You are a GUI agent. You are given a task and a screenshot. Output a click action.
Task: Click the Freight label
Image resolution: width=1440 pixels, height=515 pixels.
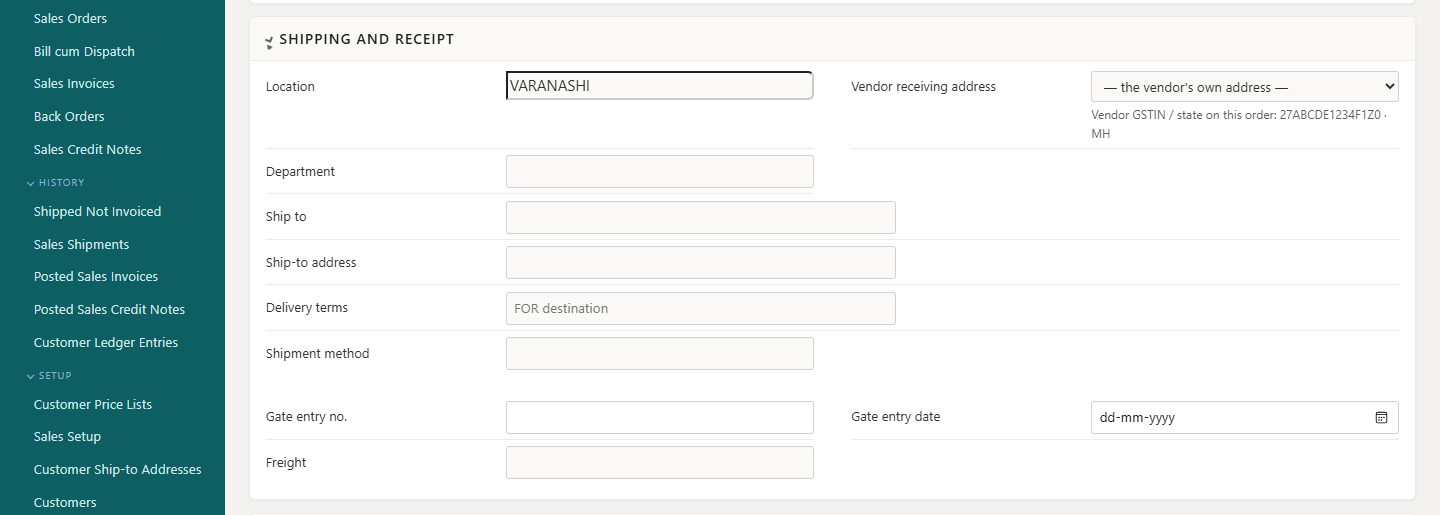pyautogui.click(x=286, y=463)
